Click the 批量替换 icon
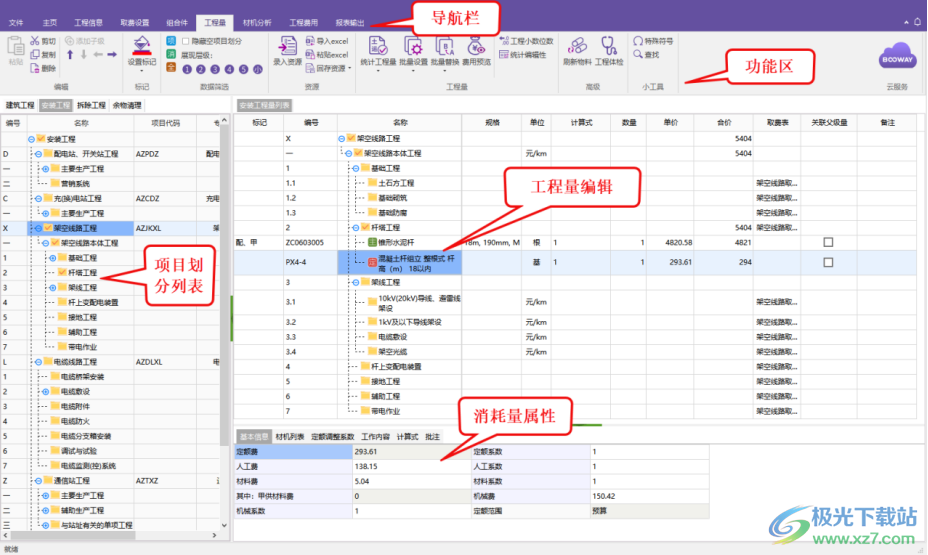 445,46
